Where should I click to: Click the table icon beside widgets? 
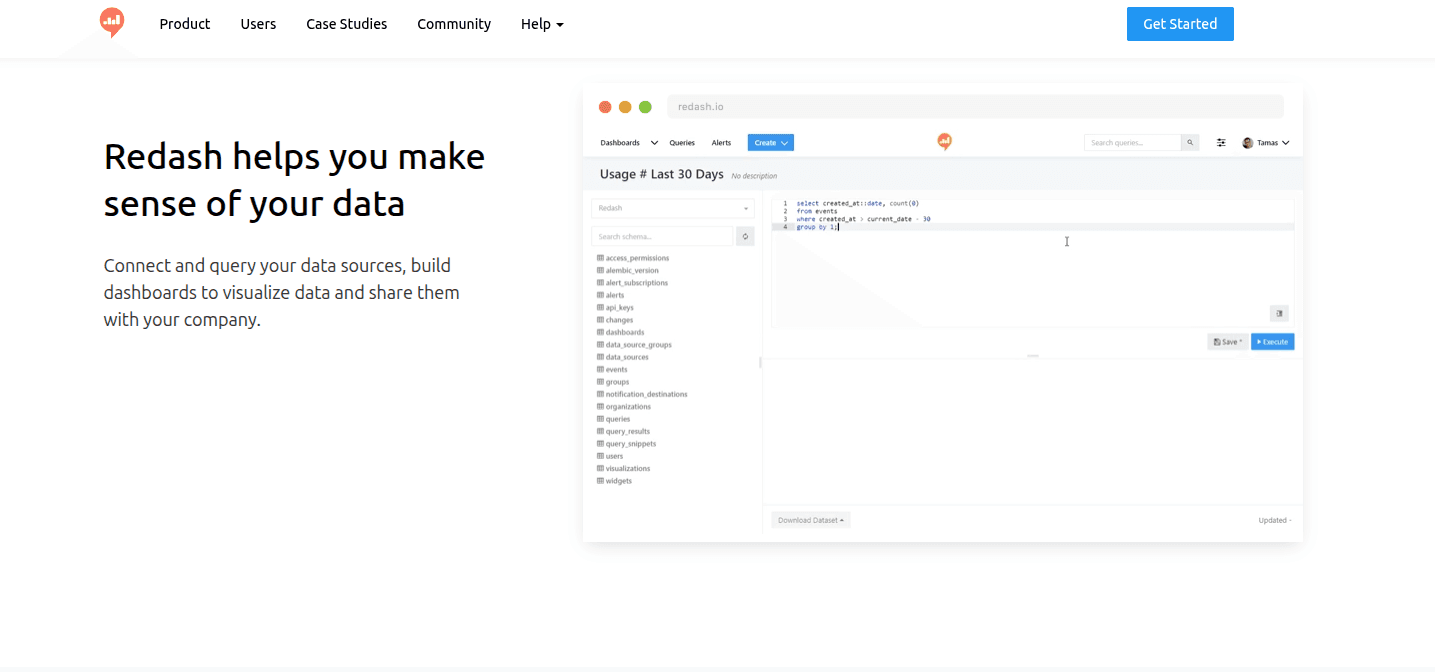click(600, 481)
